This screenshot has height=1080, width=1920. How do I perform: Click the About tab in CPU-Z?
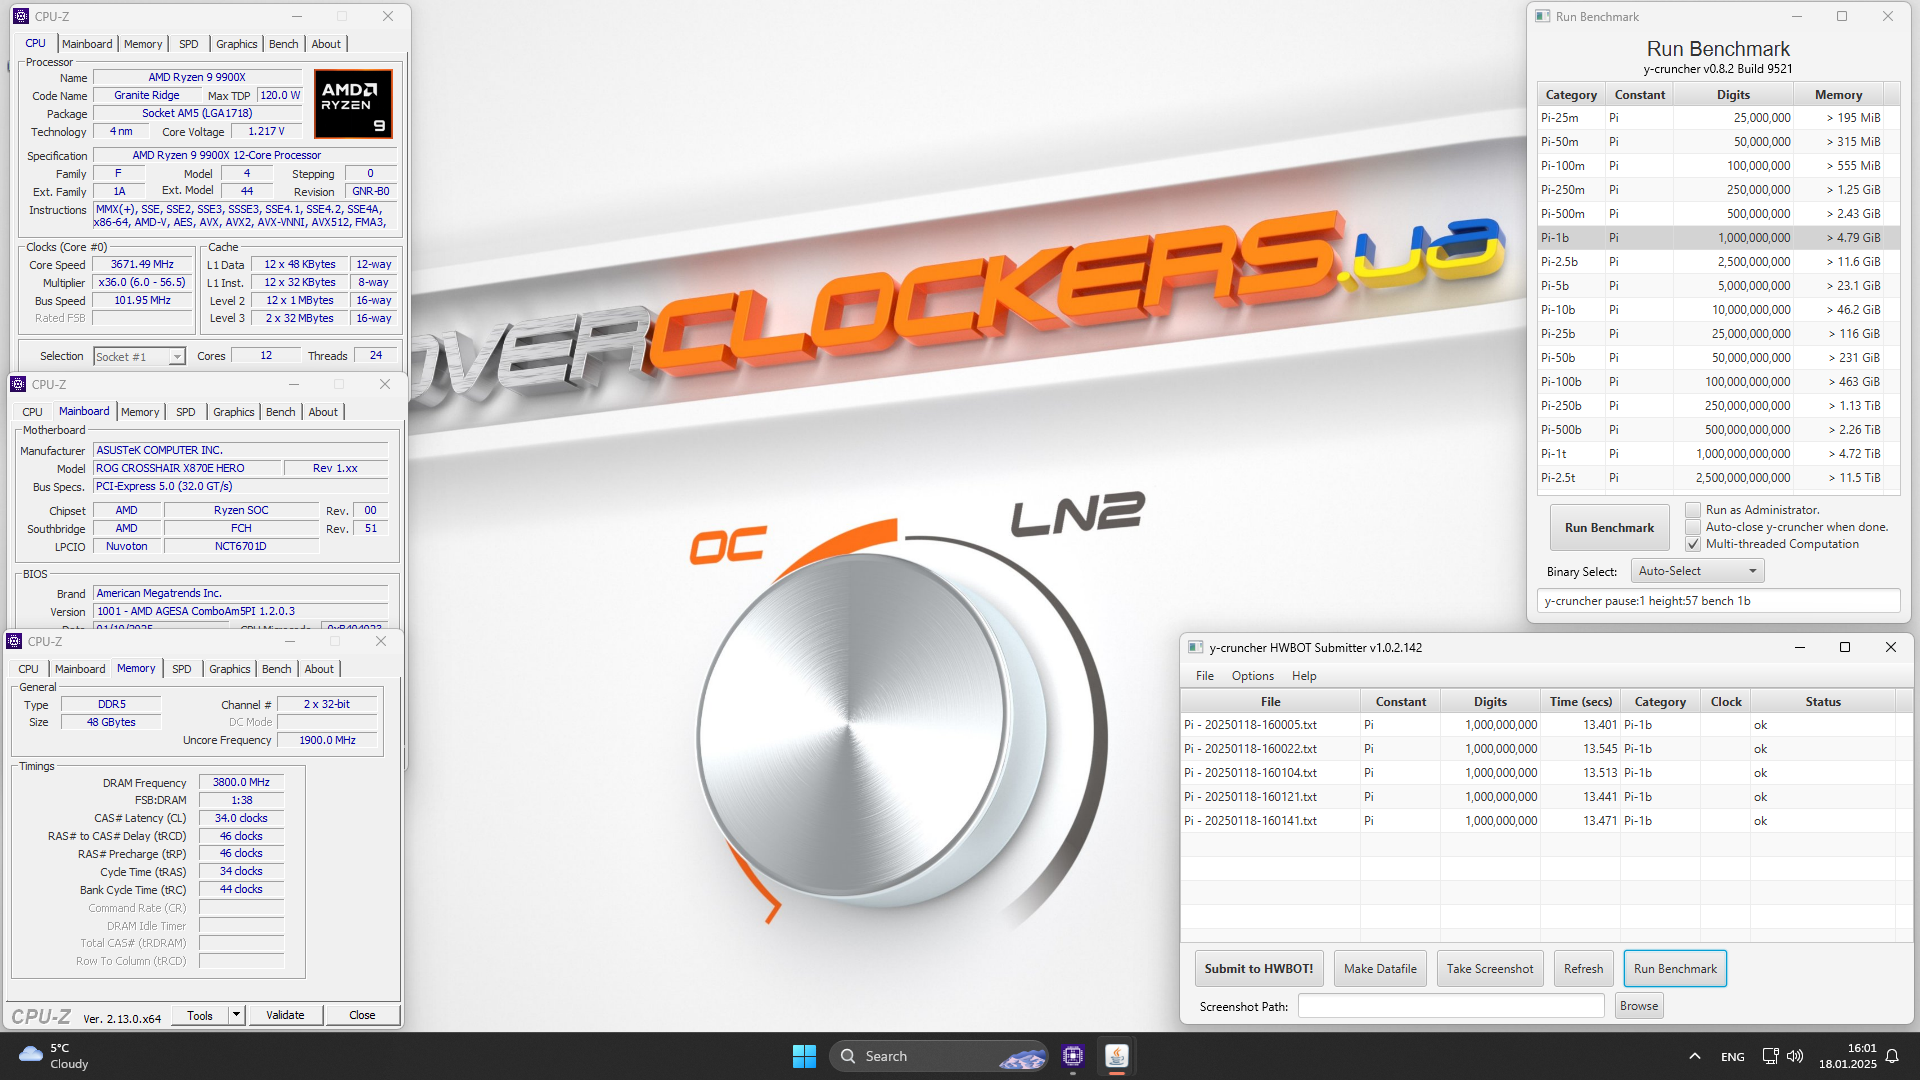326,42
